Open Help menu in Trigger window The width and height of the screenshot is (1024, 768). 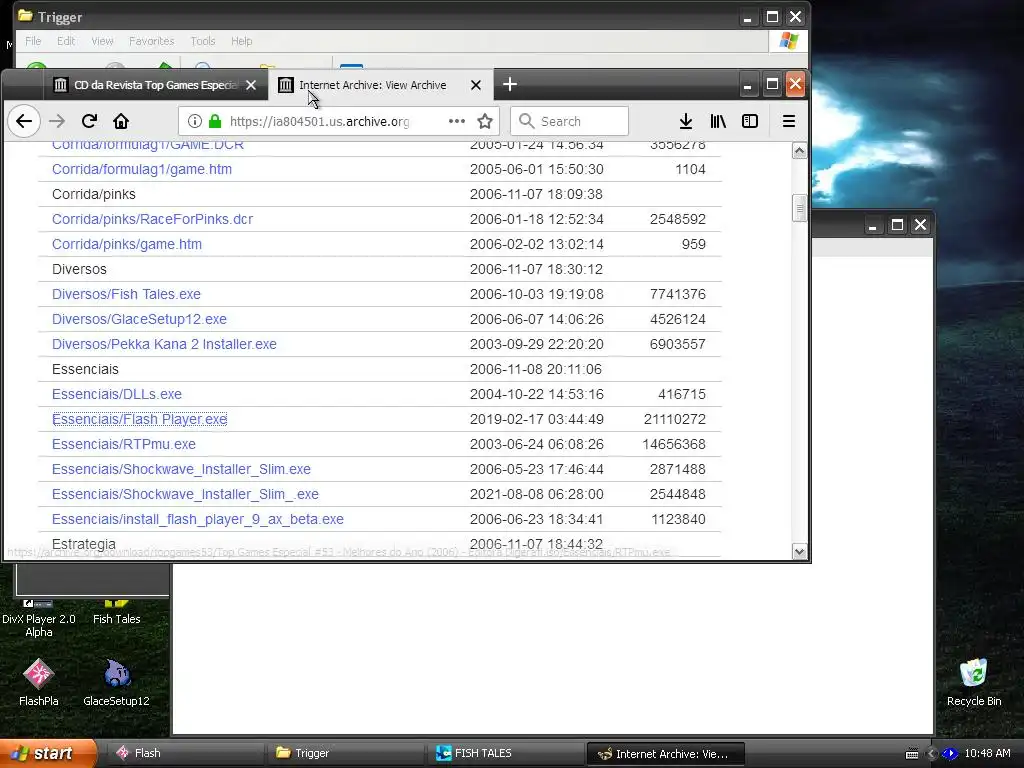coord(241,41)
